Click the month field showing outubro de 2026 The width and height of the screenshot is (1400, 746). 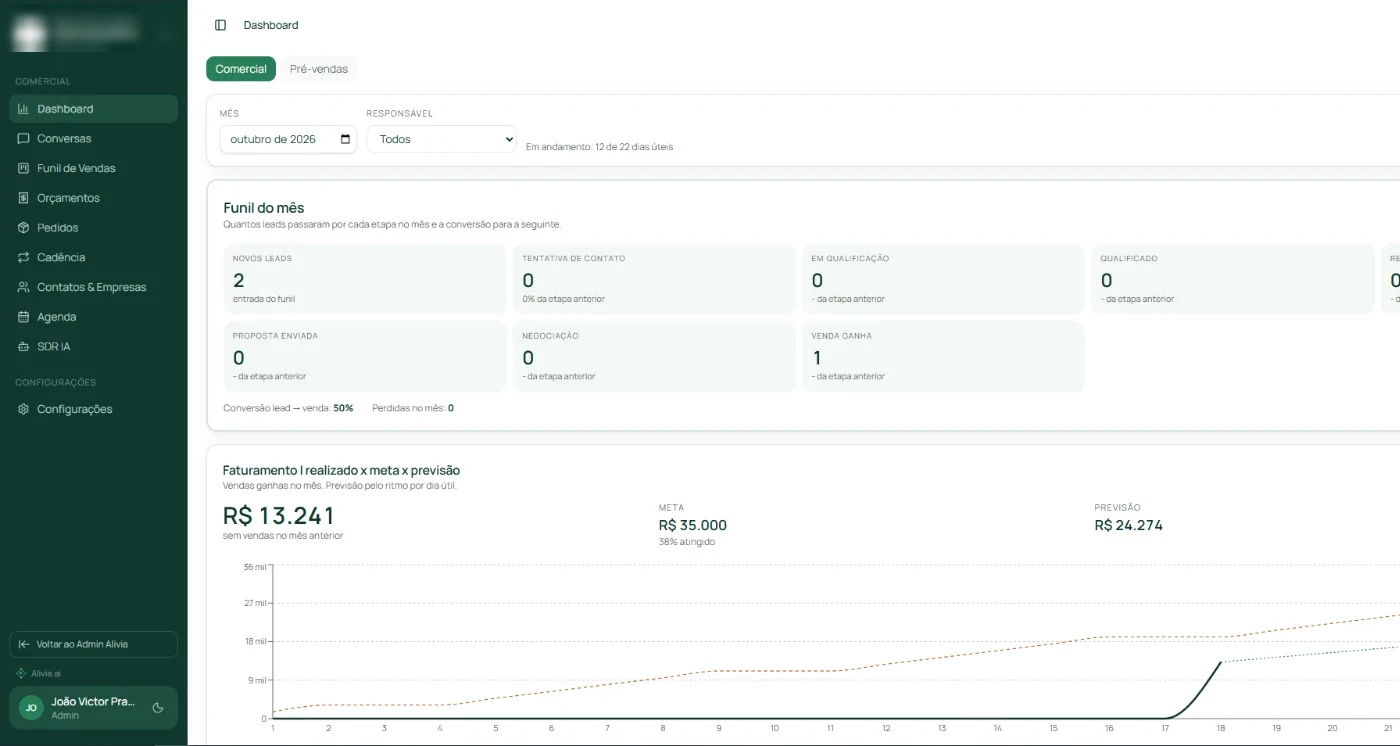288,139
